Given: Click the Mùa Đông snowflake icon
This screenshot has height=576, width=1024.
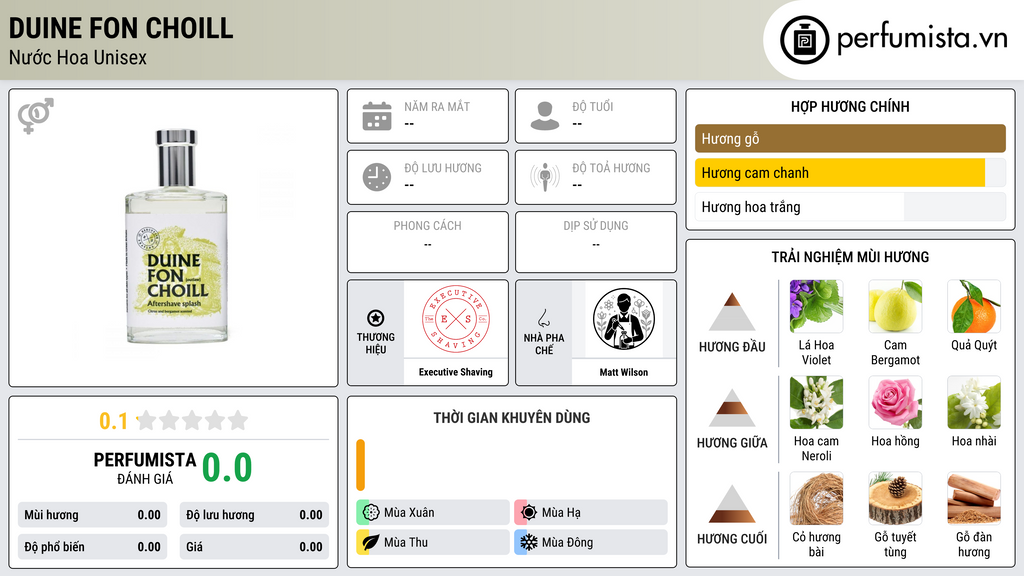Looking at the screenshot, I should (529, 542).
